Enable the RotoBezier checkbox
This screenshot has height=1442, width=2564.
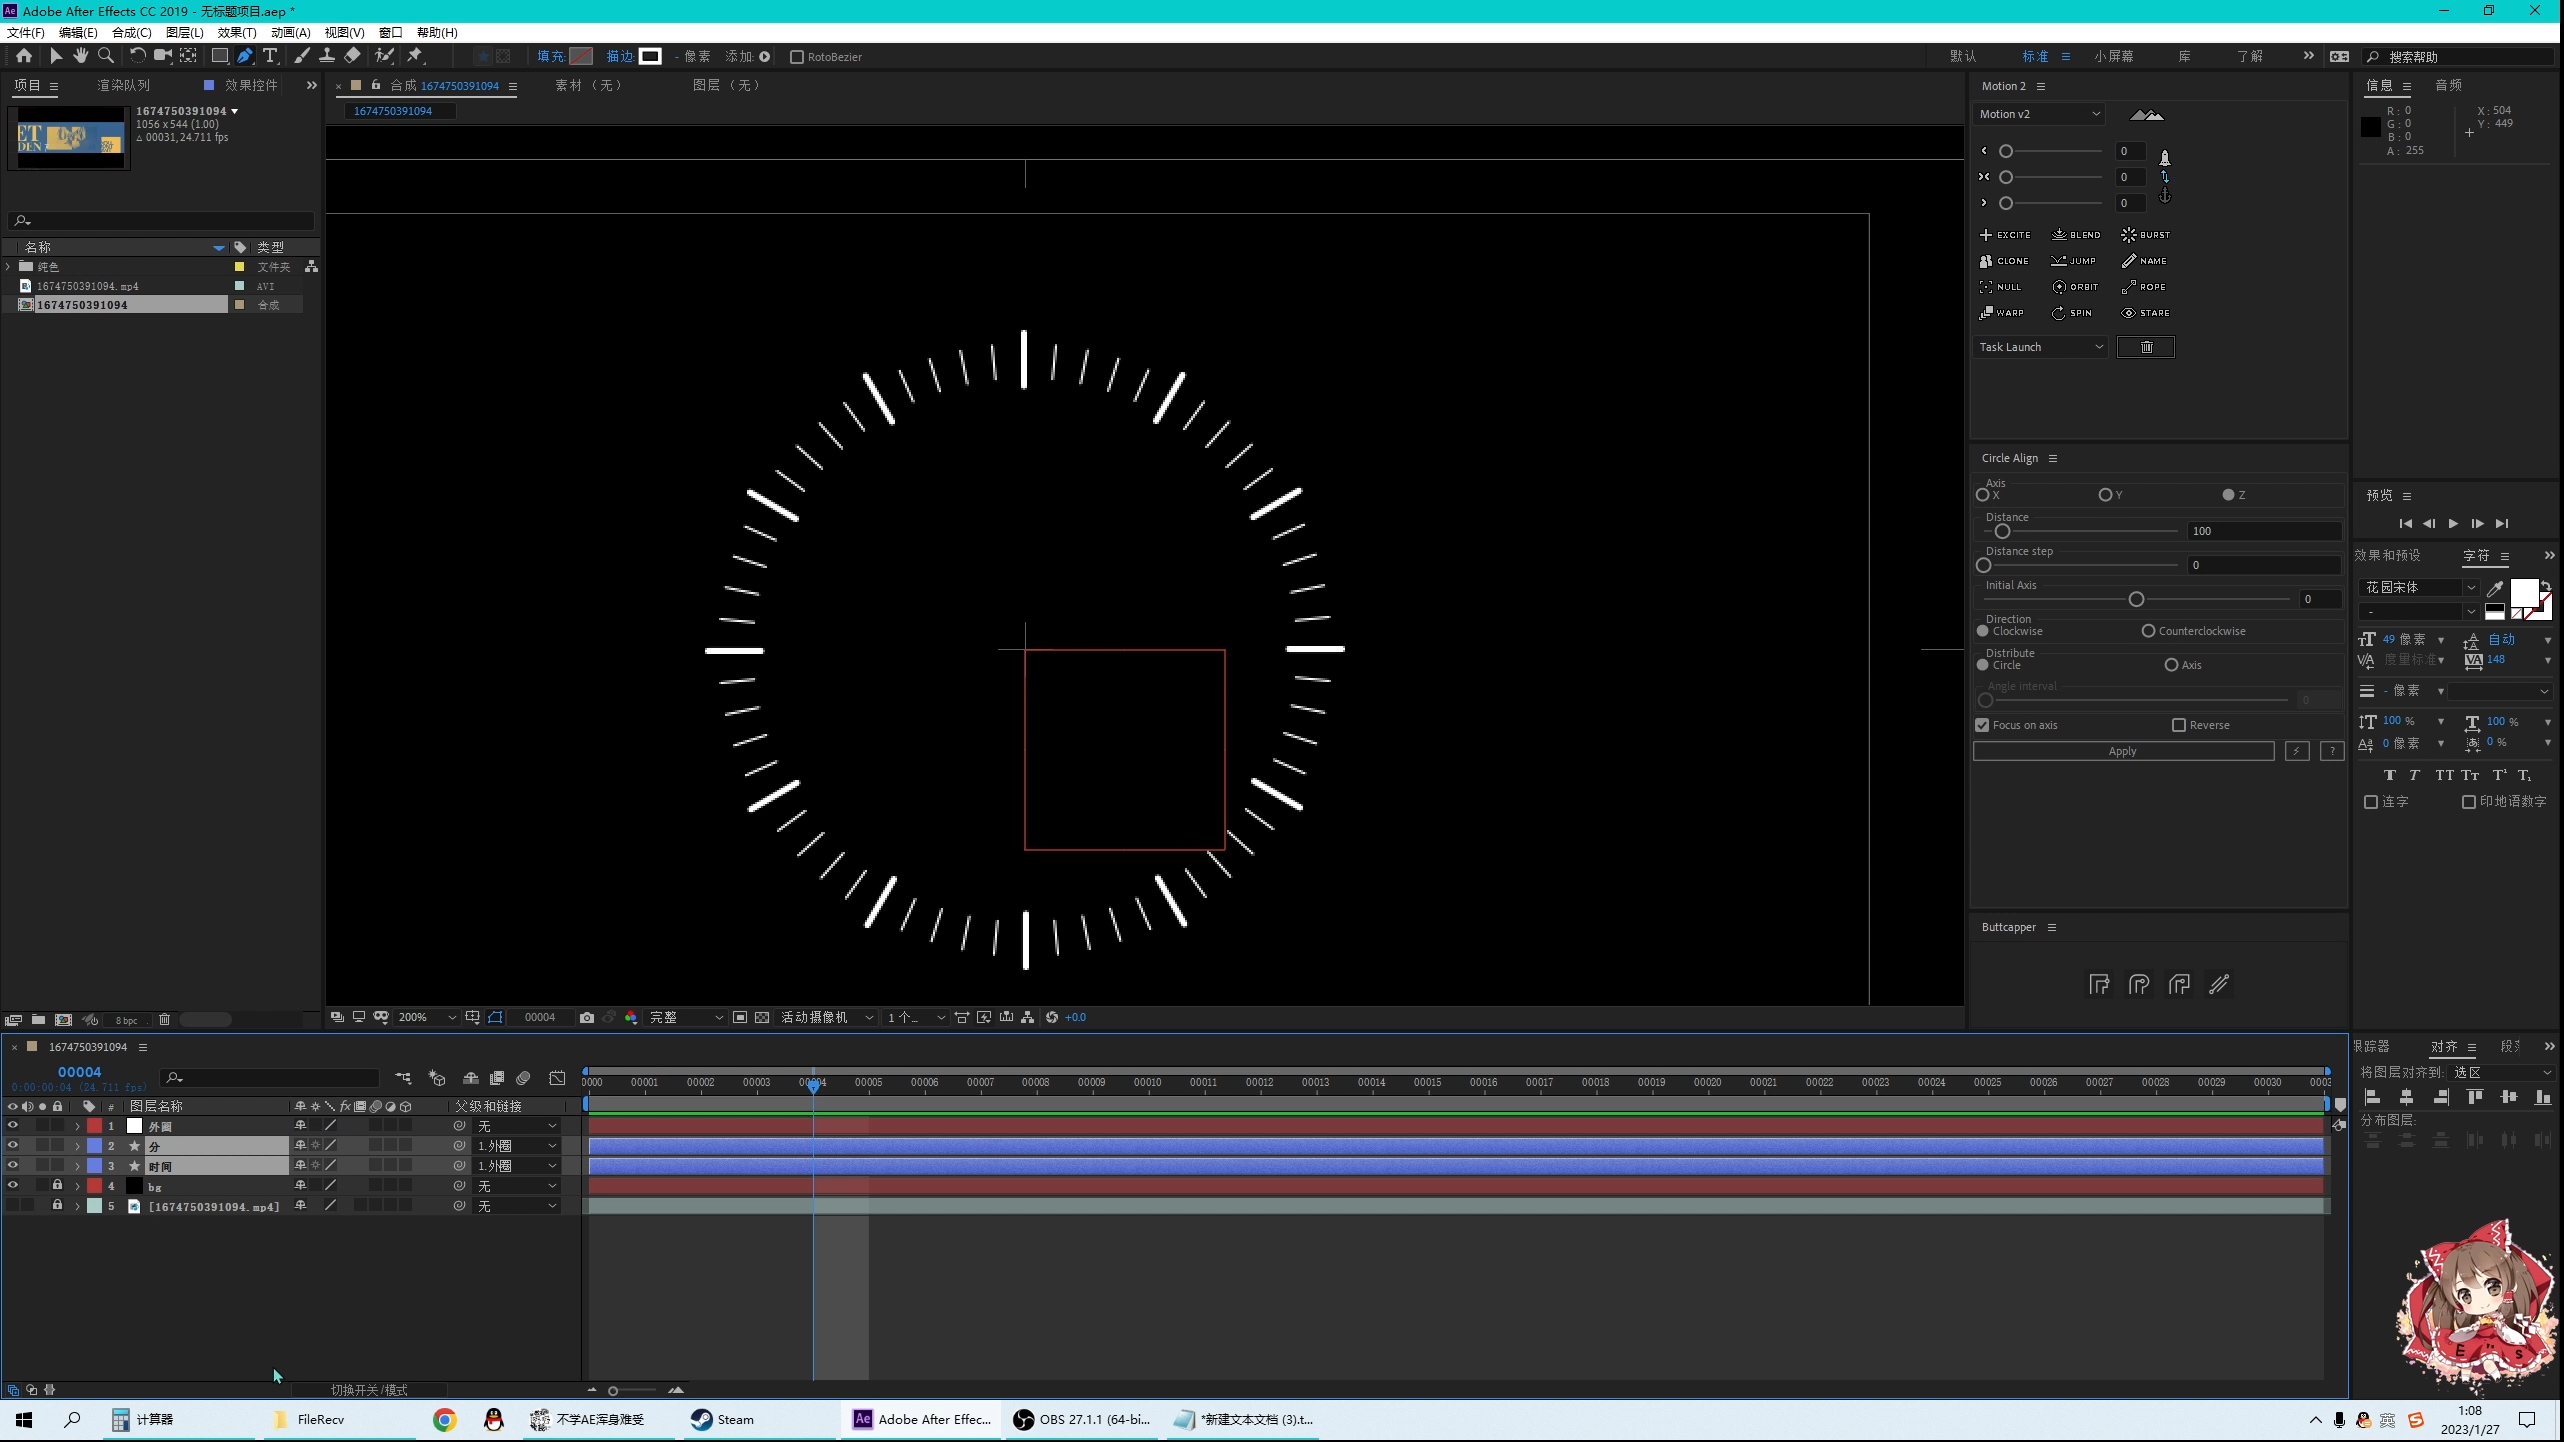click(797, 57)
